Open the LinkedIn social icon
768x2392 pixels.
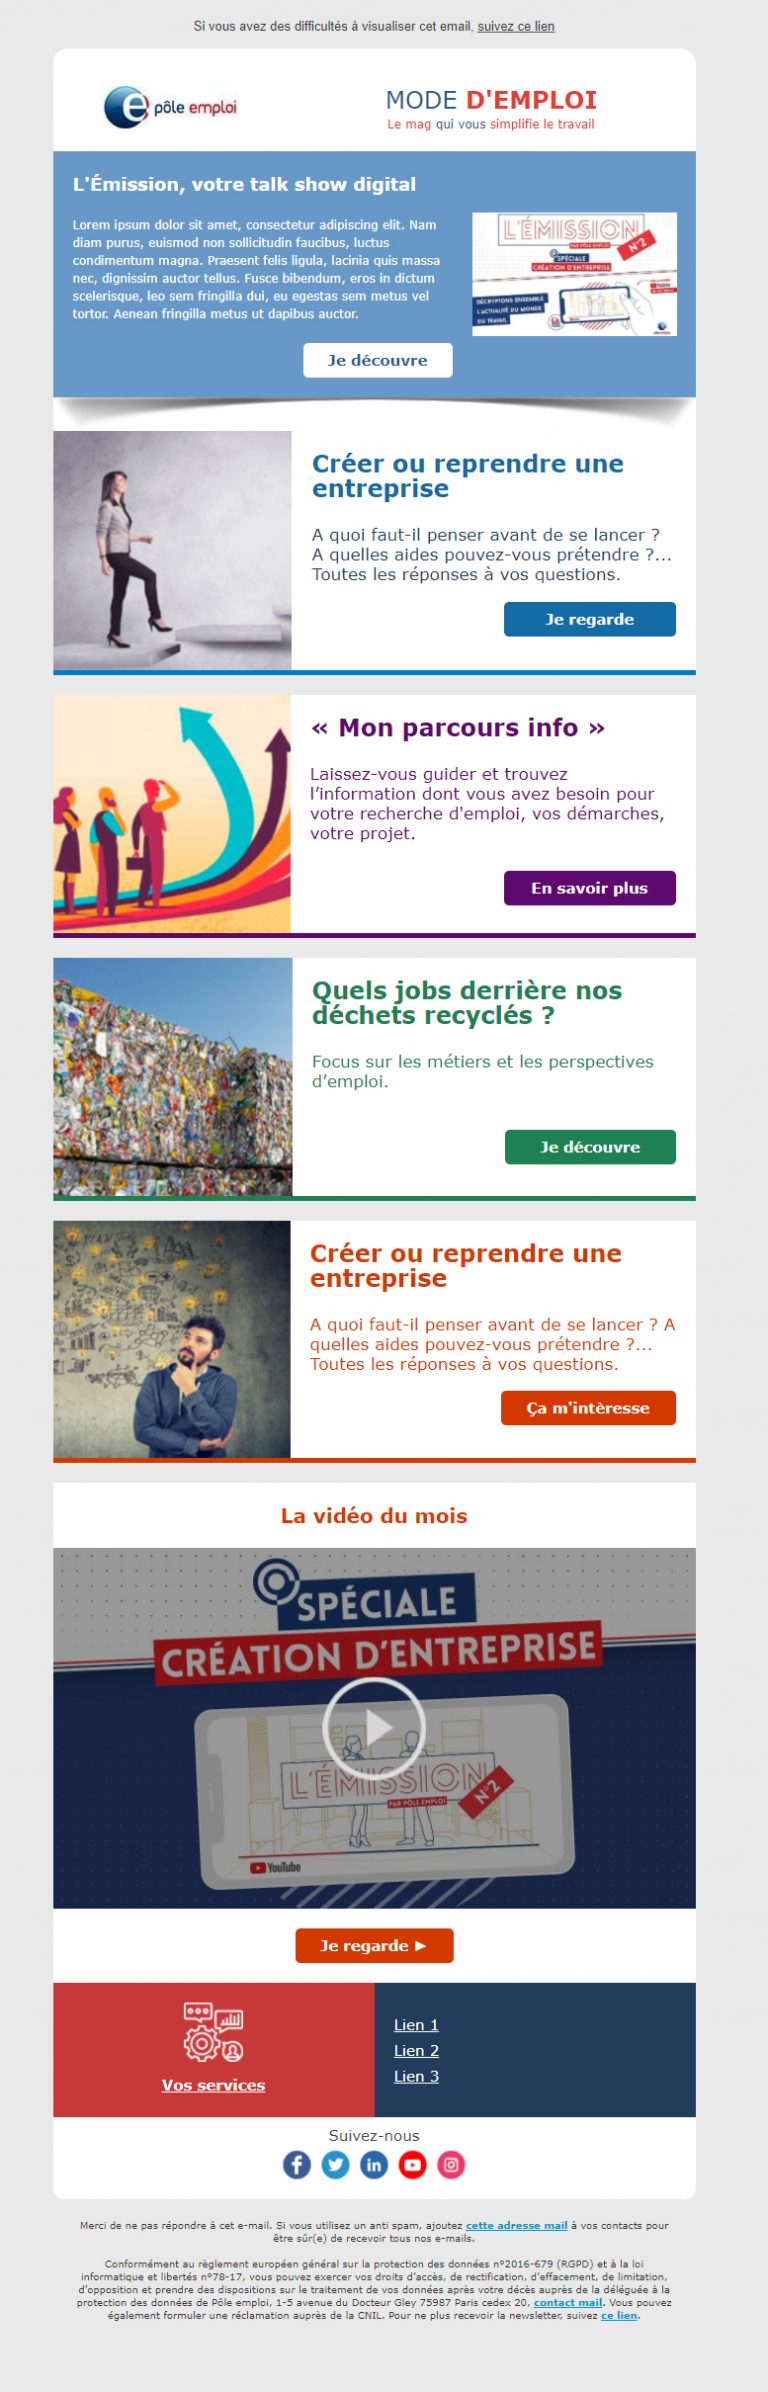click(x=374, y=2165)
